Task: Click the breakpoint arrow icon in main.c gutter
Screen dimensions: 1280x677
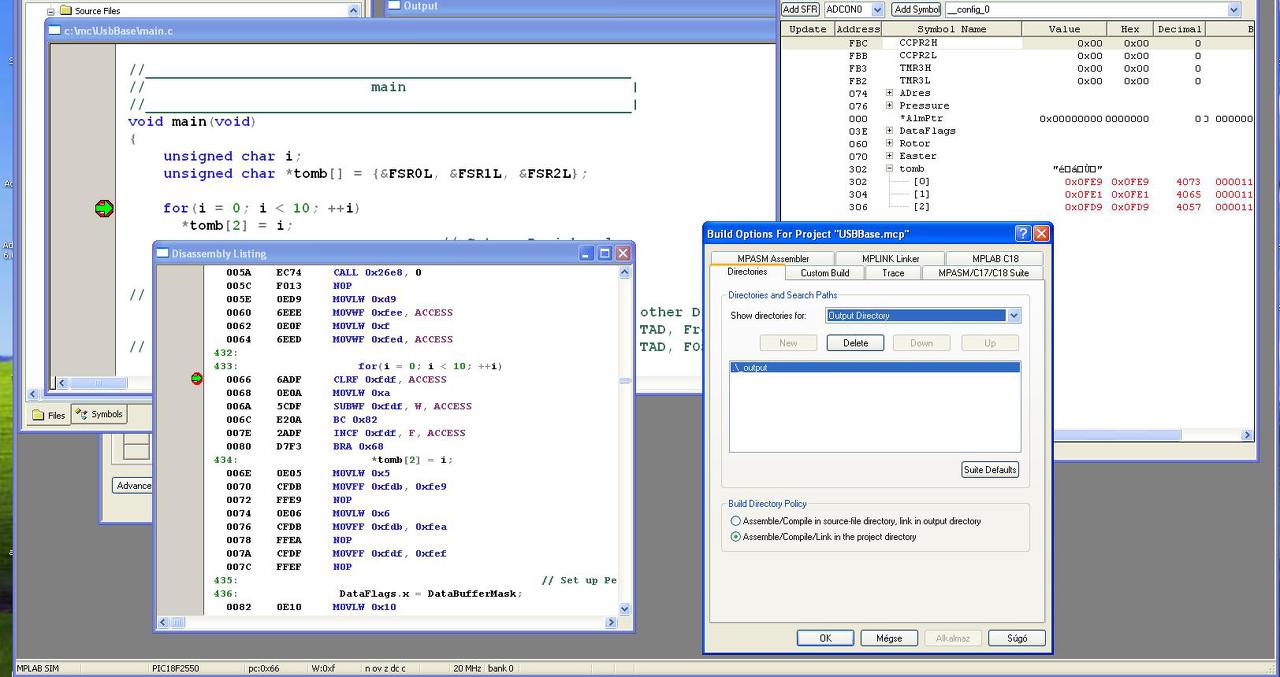Action: point(104,208)
